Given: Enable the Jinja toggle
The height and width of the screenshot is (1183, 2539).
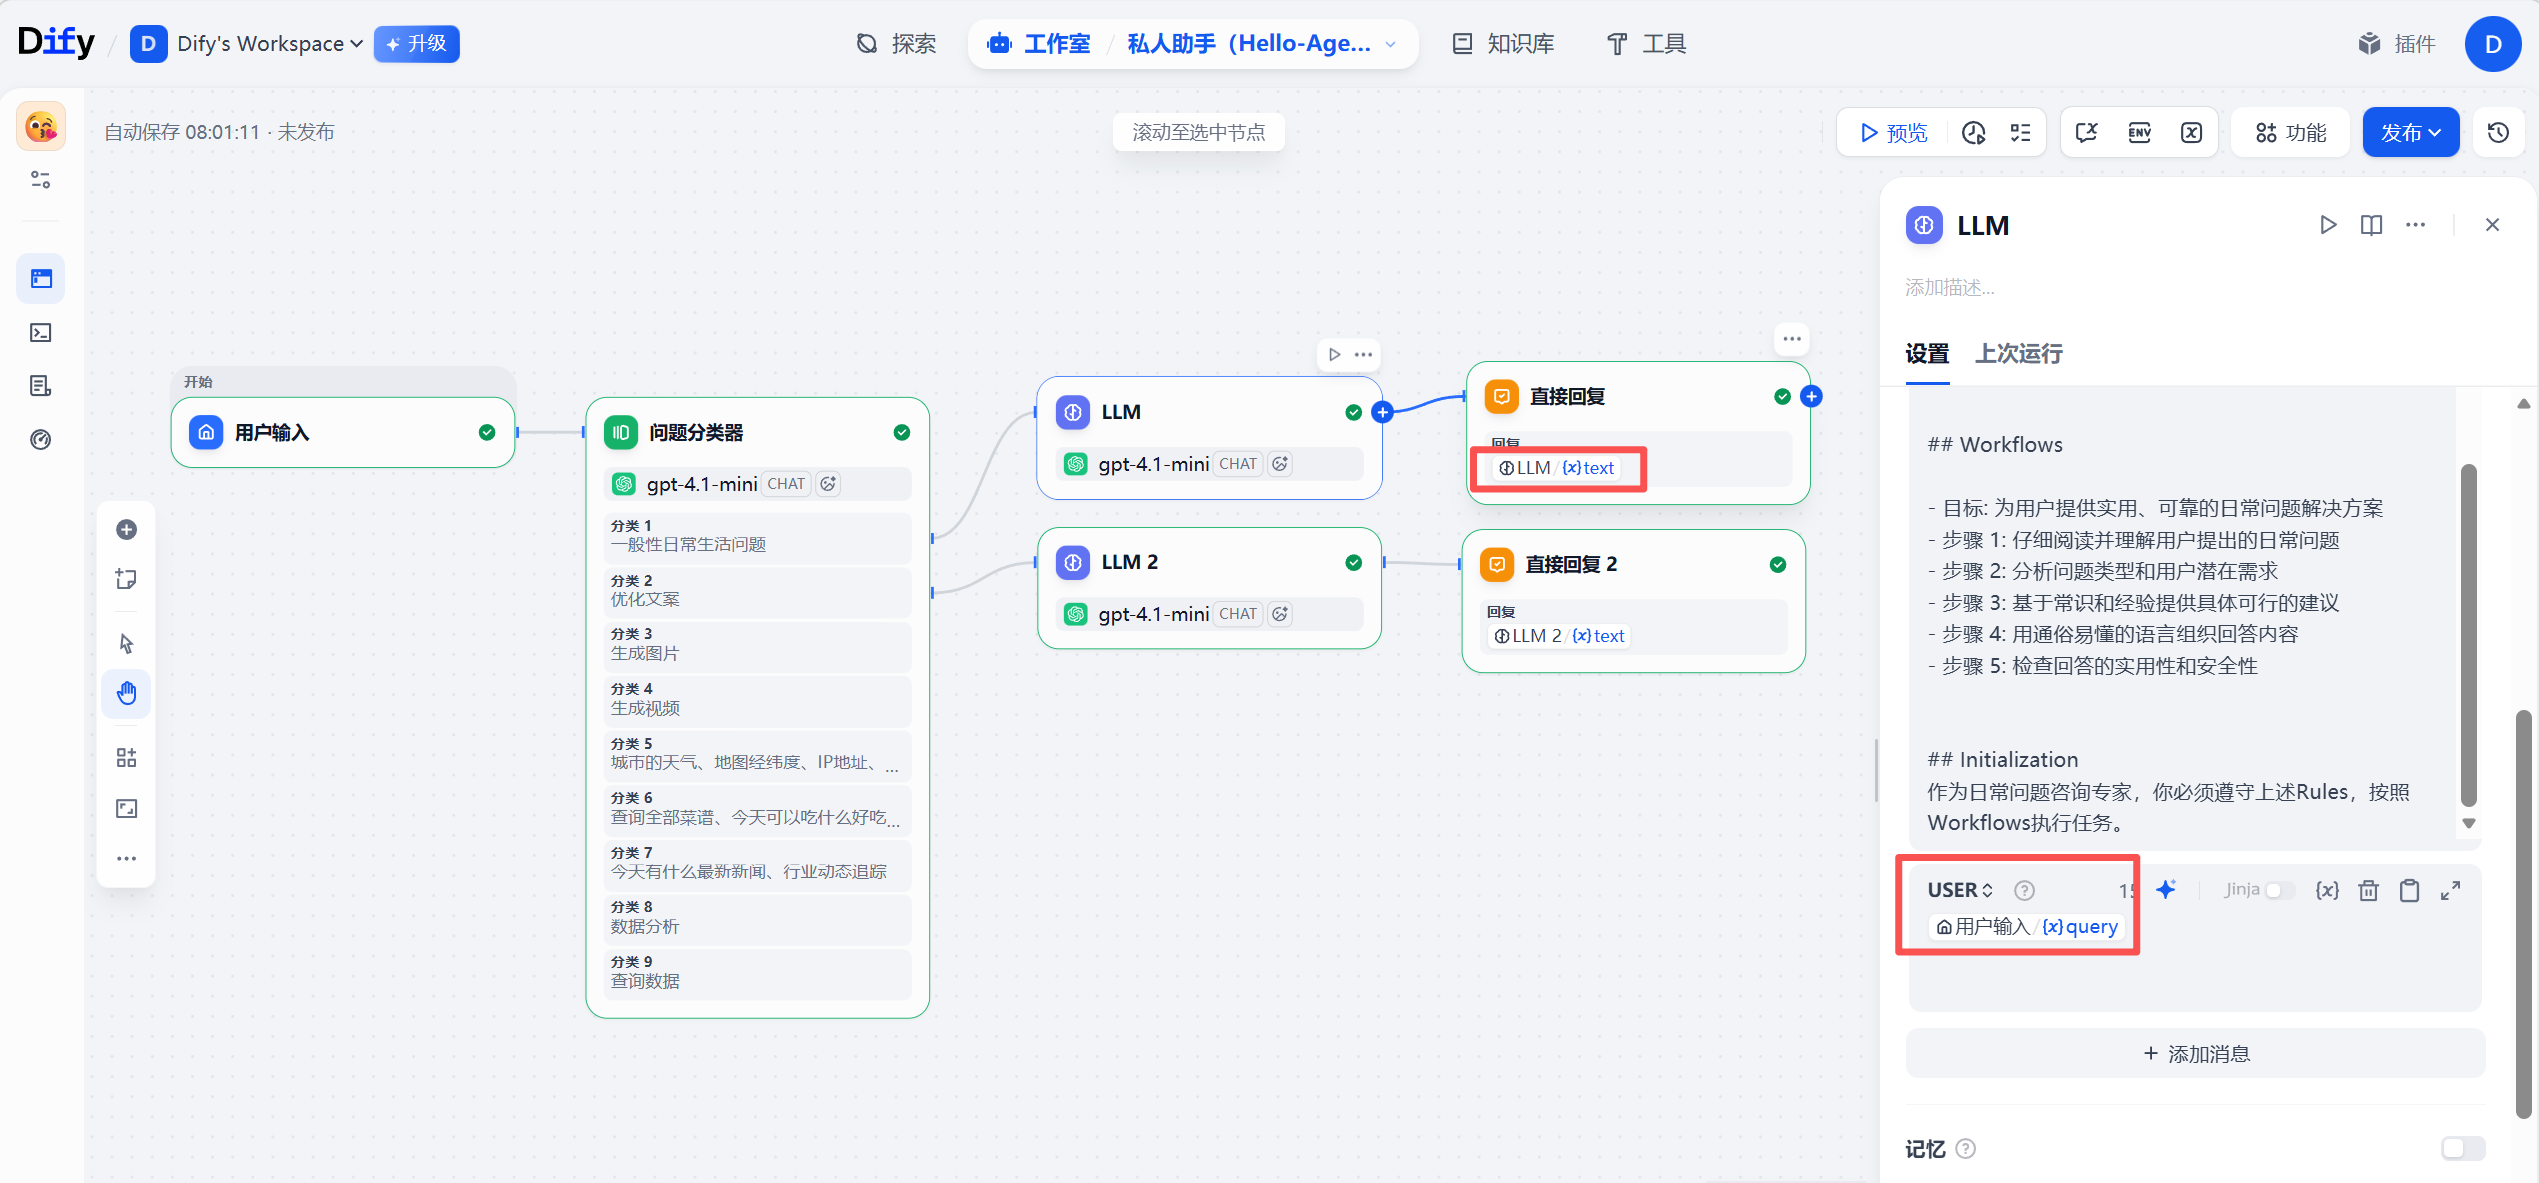Looking at the screenshot, I should click(x=2279, y=890).
